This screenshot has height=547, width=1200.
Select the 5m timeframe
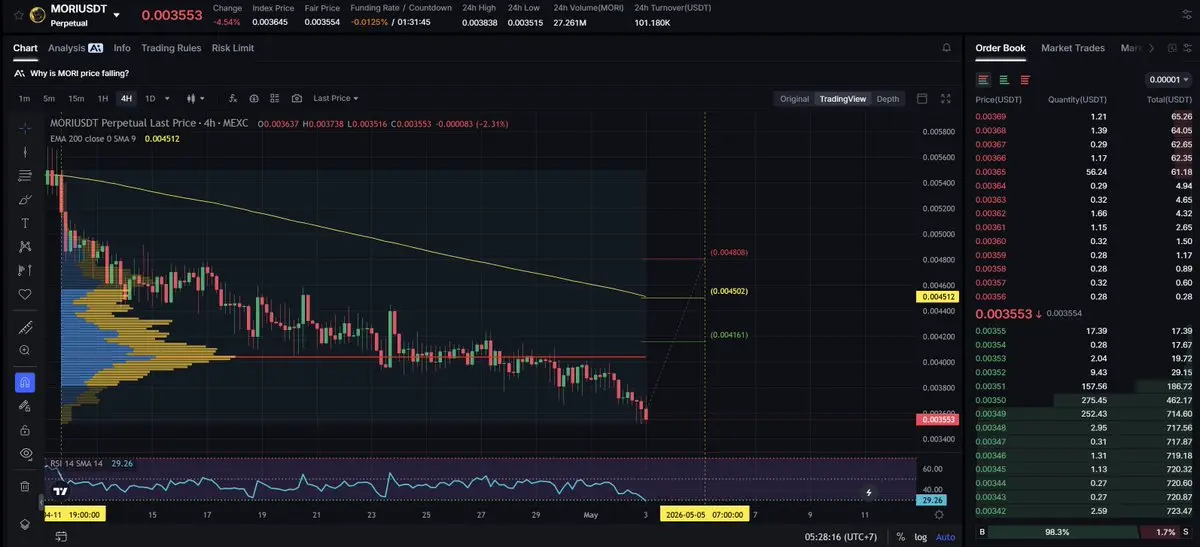point(49,99)
